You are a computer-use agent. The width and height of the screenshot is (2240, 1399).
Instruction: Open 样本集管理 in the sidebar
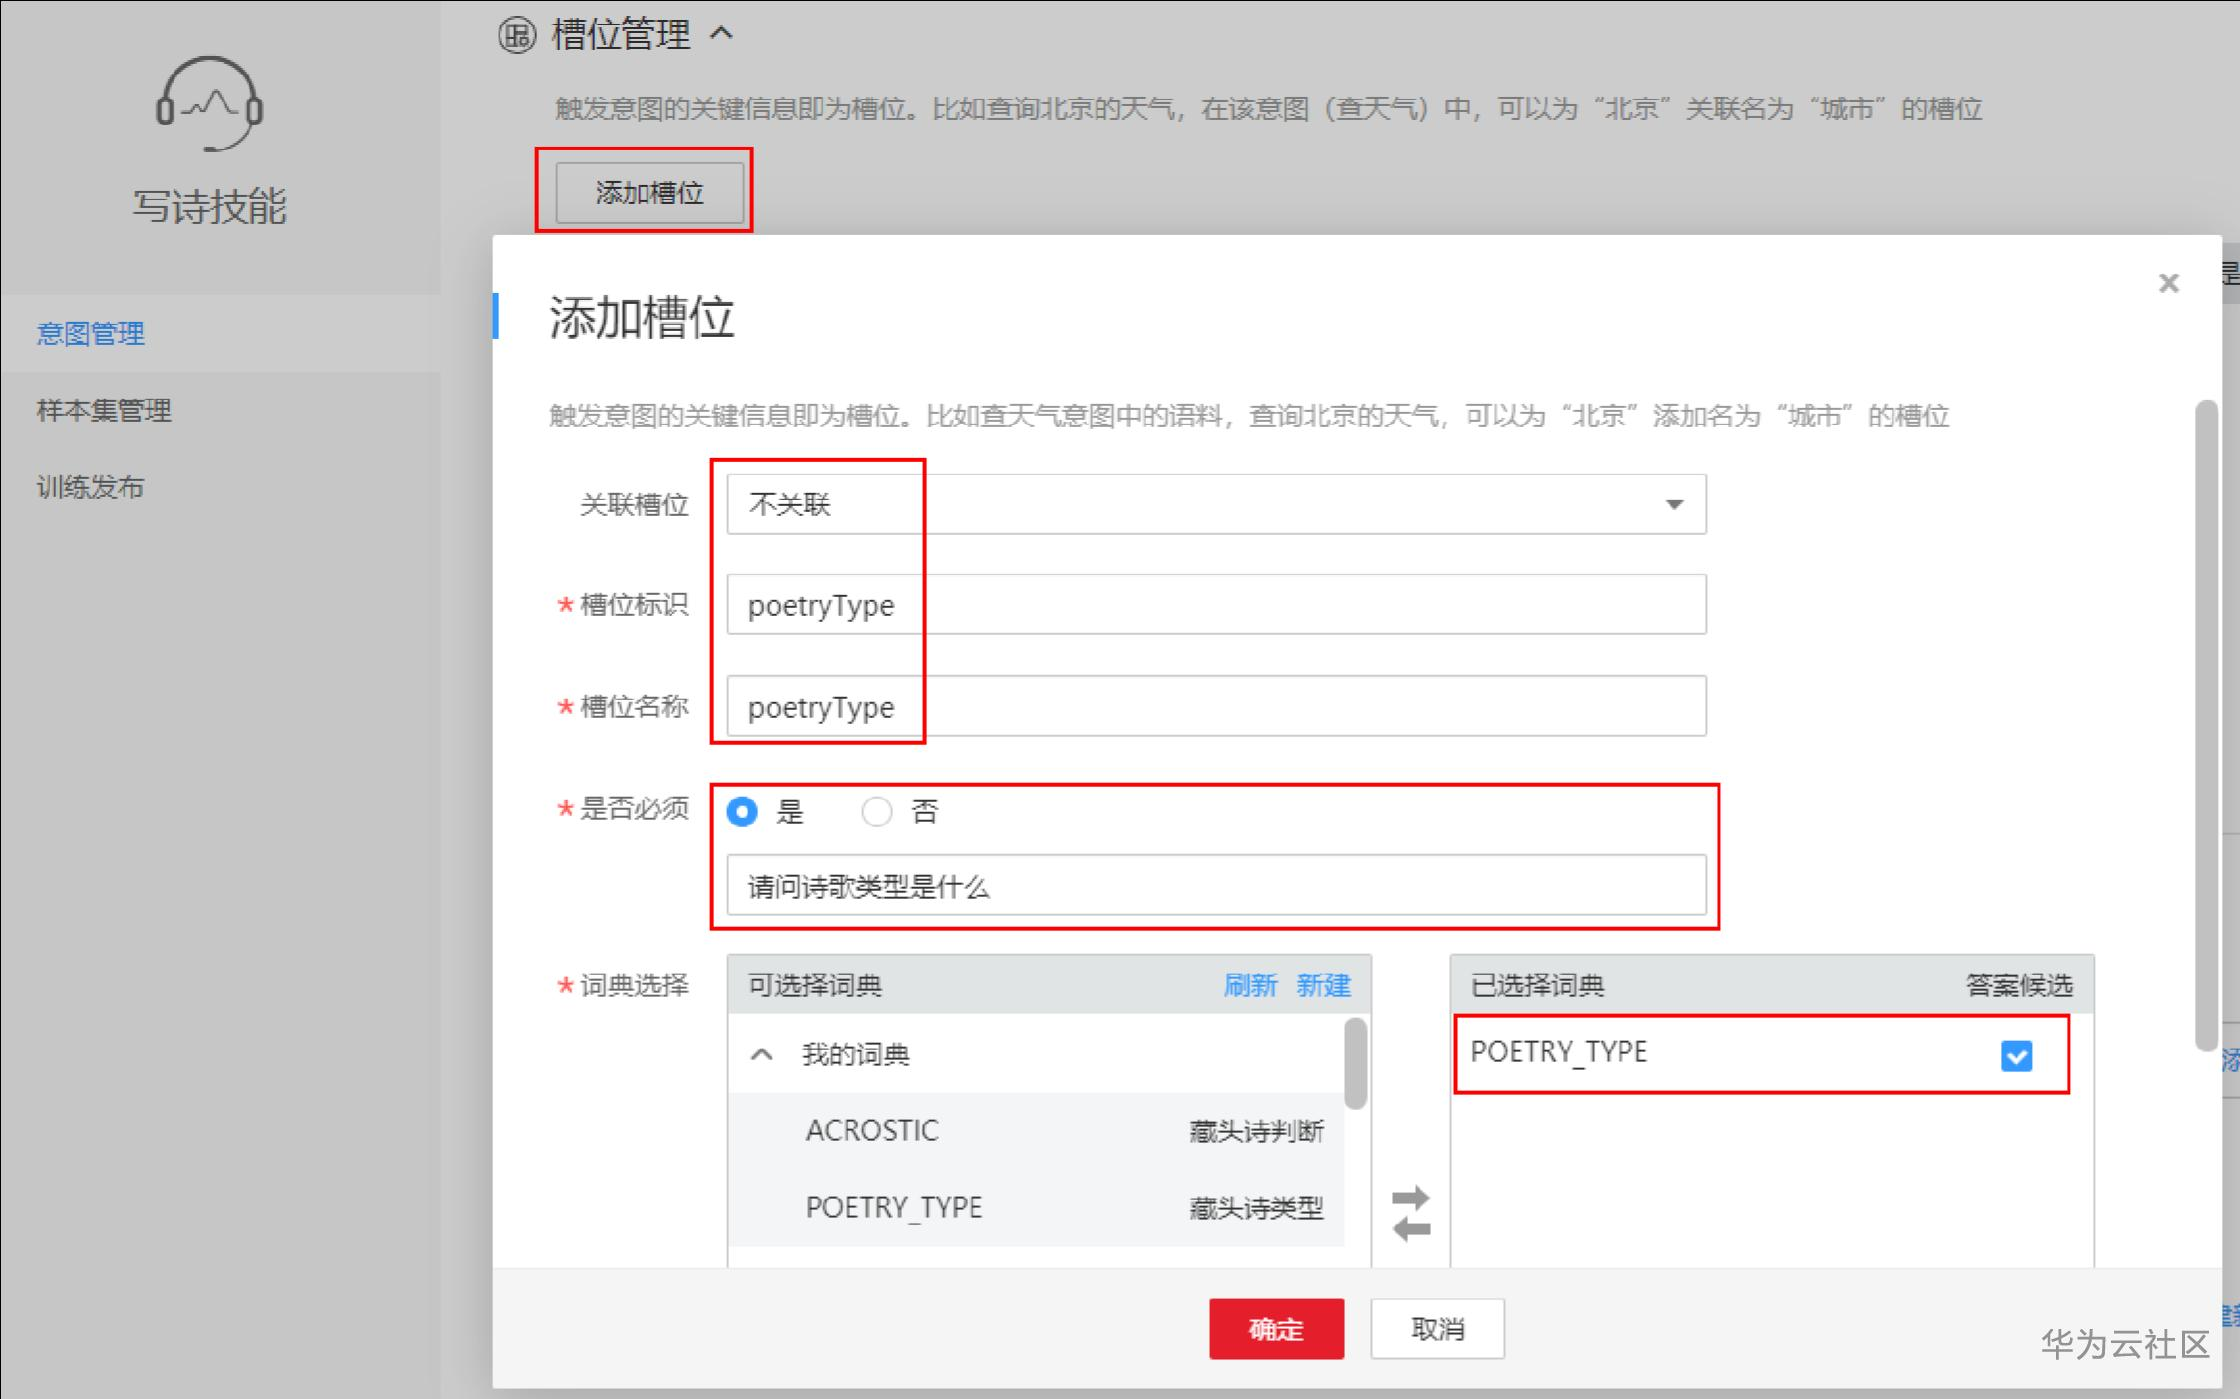click(x=104, y=410)
